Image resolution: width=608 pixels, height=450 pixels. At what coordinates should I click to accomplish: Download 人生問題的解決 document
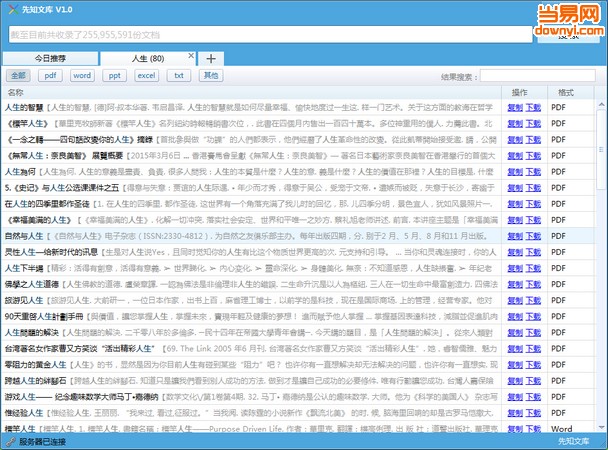(x=533, y=333)
